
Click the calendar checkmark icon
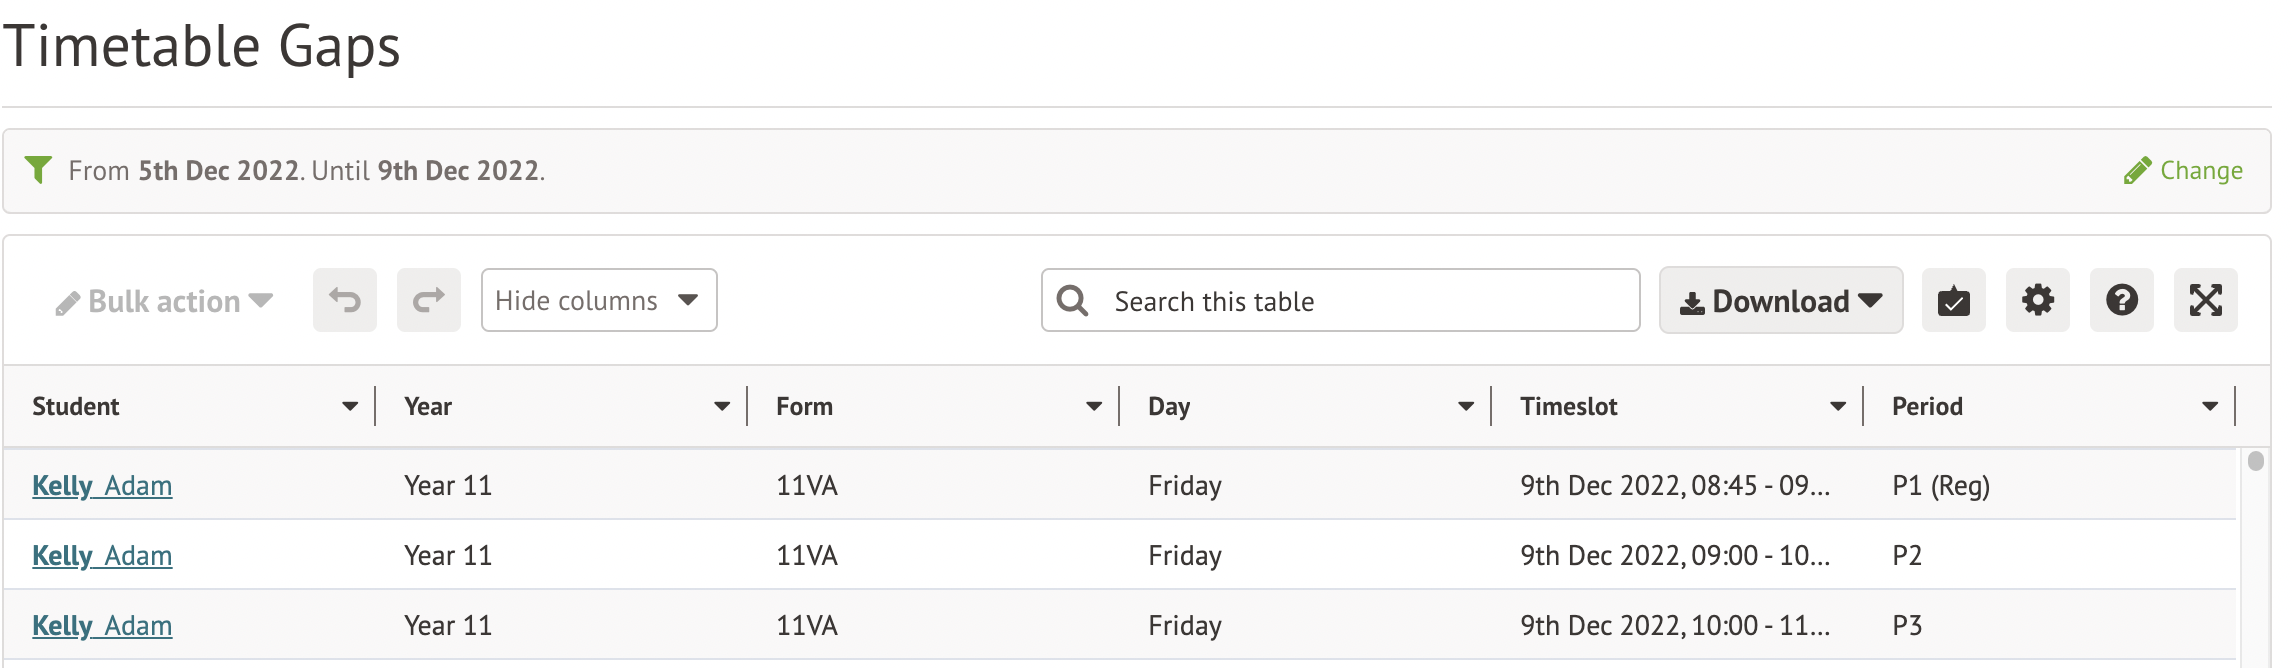(x=1953, y=300)
